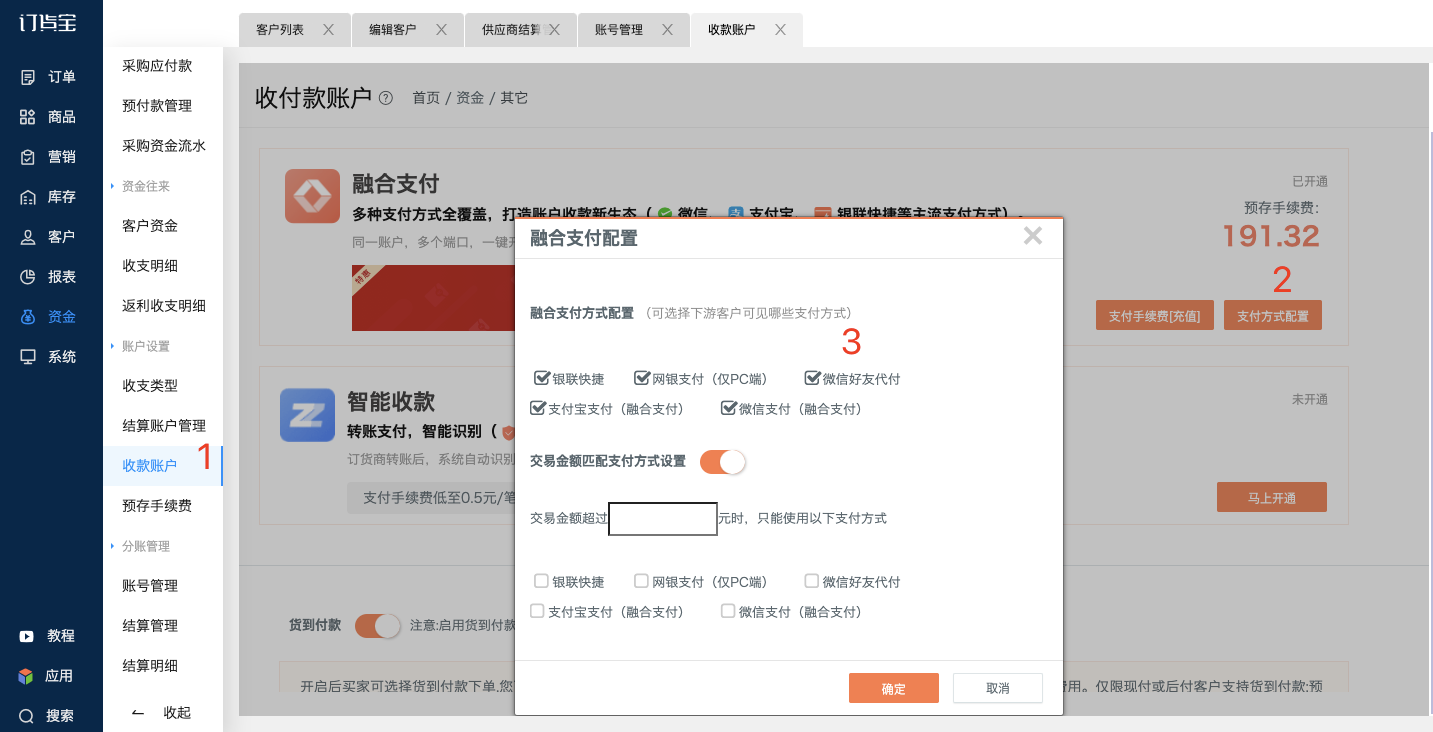
Task: Uncheck the top 微信支付（融合支付）checkbox
Action: [x=728, y=408]
